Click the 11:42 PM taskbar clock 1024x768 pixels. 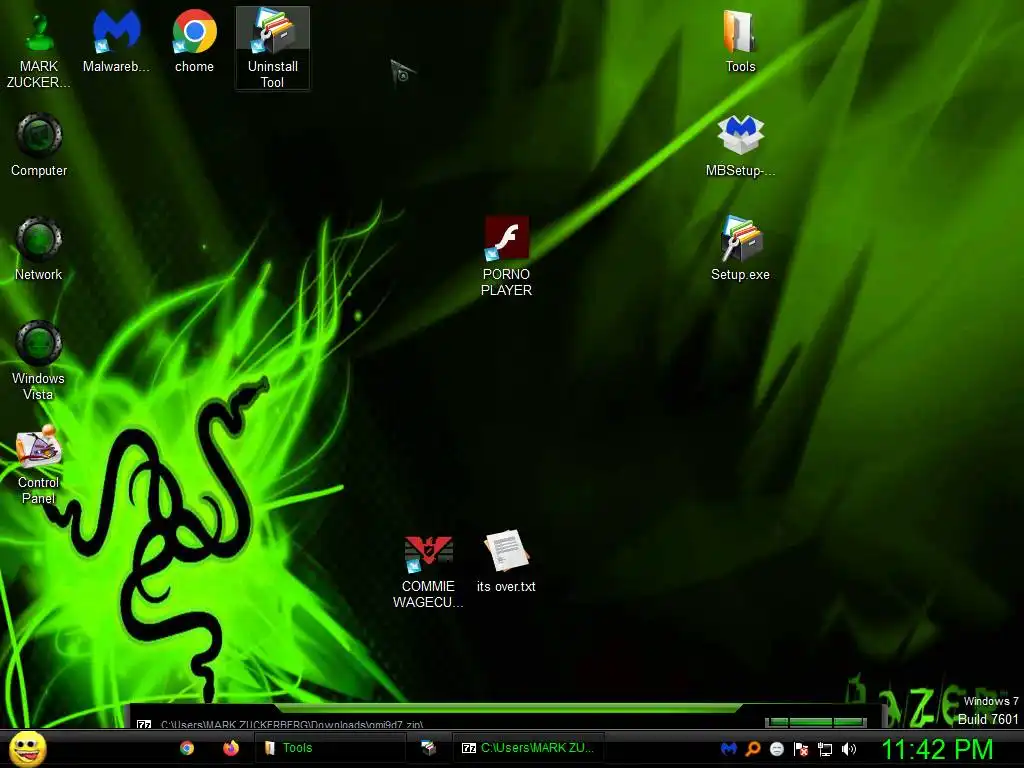(x=938, y=749)
